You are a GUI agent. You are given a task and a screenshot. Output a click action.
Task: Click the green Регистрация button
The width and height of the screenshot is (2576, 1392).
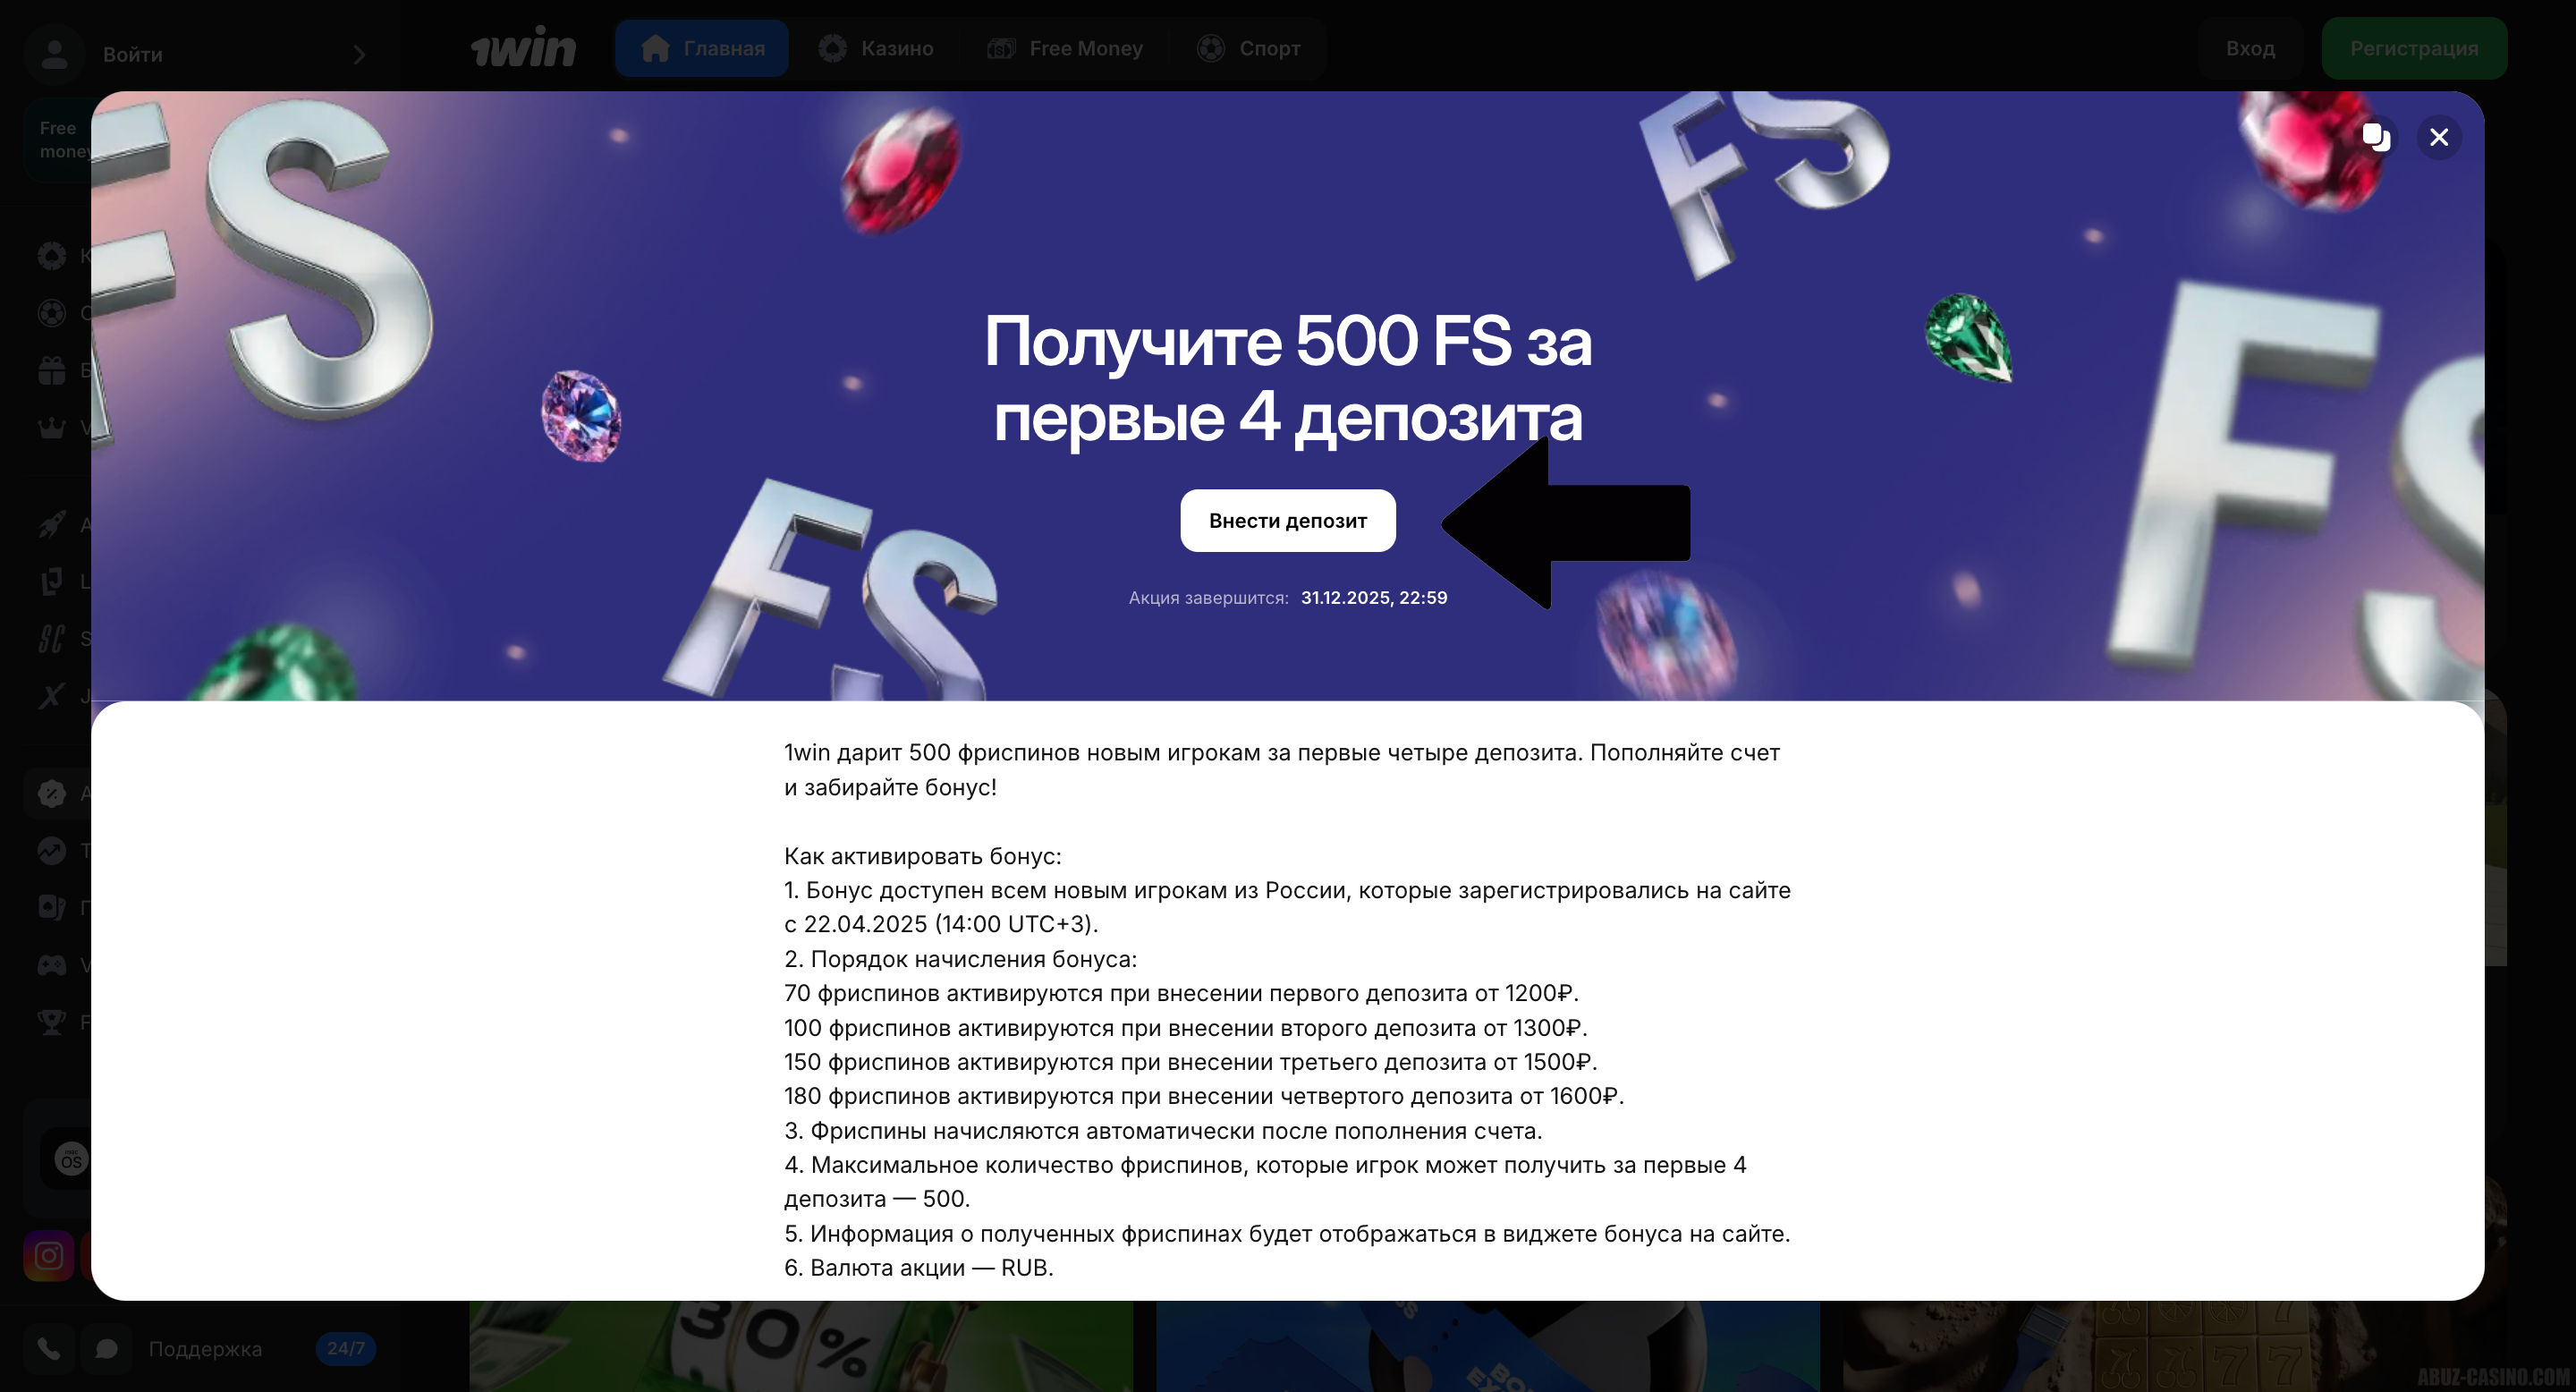click(2413, 48)
